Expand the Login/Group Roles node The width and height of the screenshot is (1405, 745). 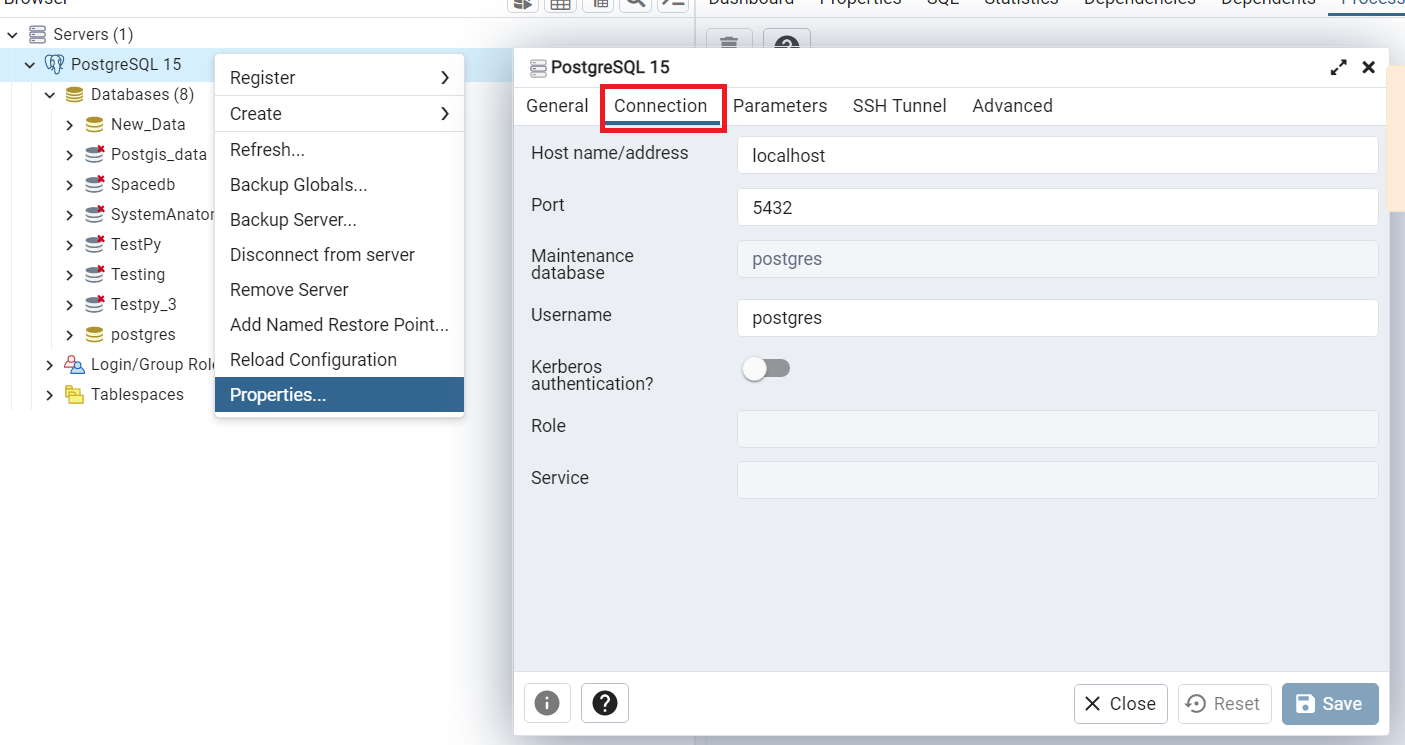coord(50,365)
